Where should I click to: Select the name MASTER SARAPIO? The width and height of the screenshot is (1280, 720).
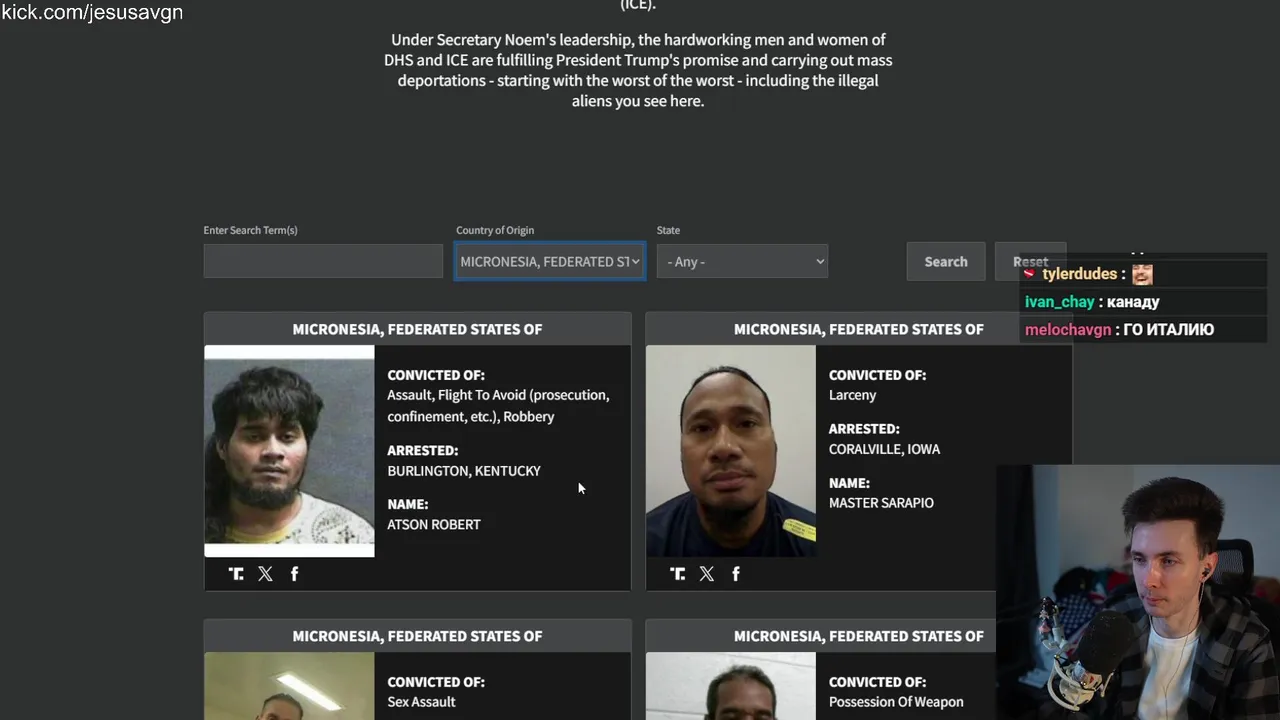[x=881, y=503]
